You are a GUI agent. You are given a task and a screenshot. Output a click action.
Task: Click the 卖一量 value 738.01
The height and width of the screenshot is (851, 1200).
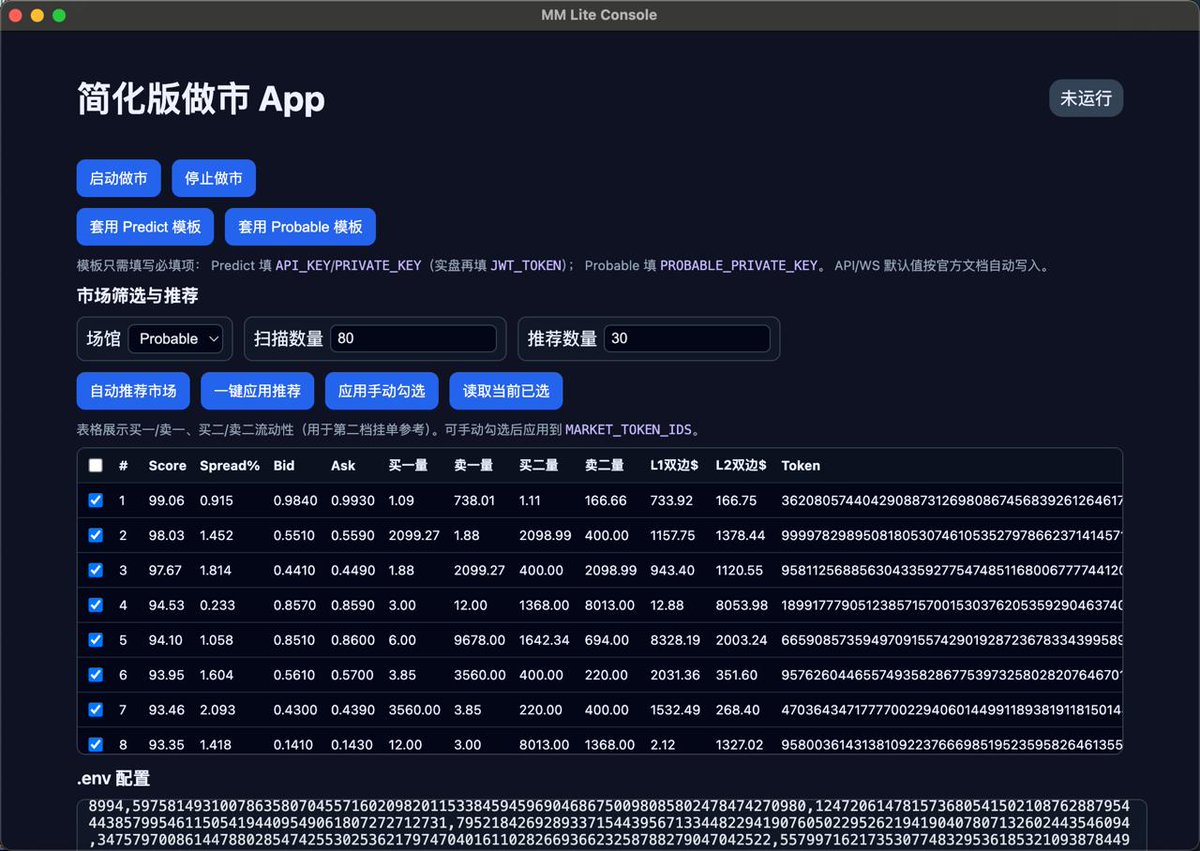474,500
